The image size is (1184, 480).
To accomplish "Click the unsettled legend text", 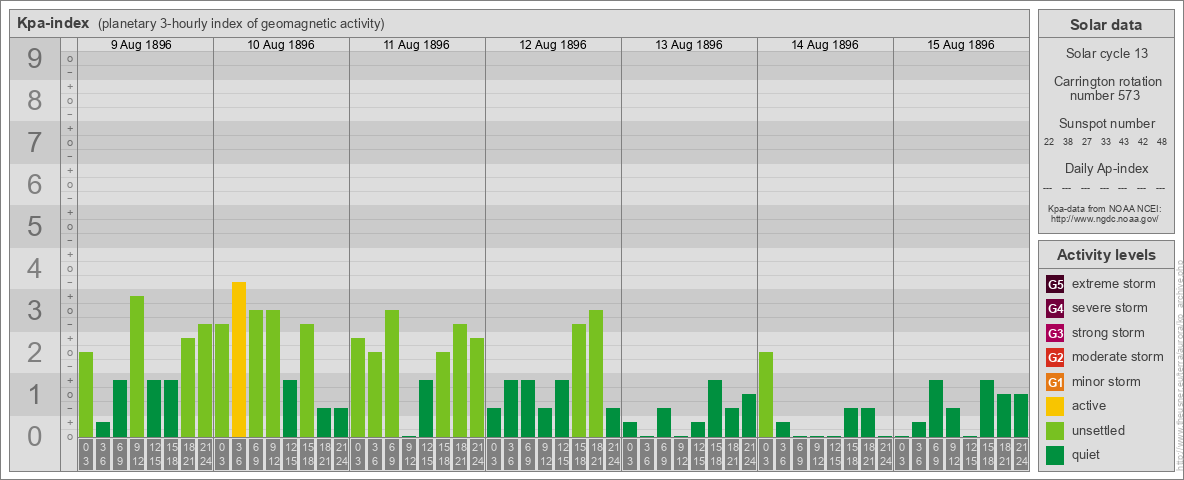I will click(x=1099, y=430).
